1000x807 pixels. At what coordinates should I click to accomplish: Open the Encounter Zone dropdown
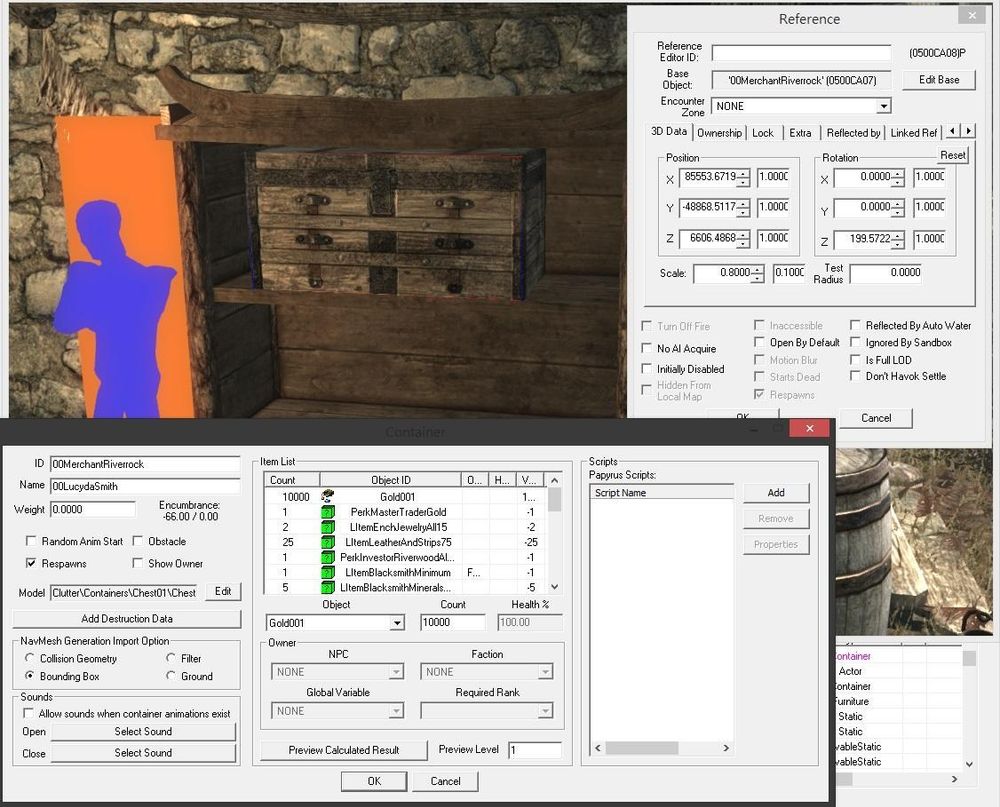883,107
